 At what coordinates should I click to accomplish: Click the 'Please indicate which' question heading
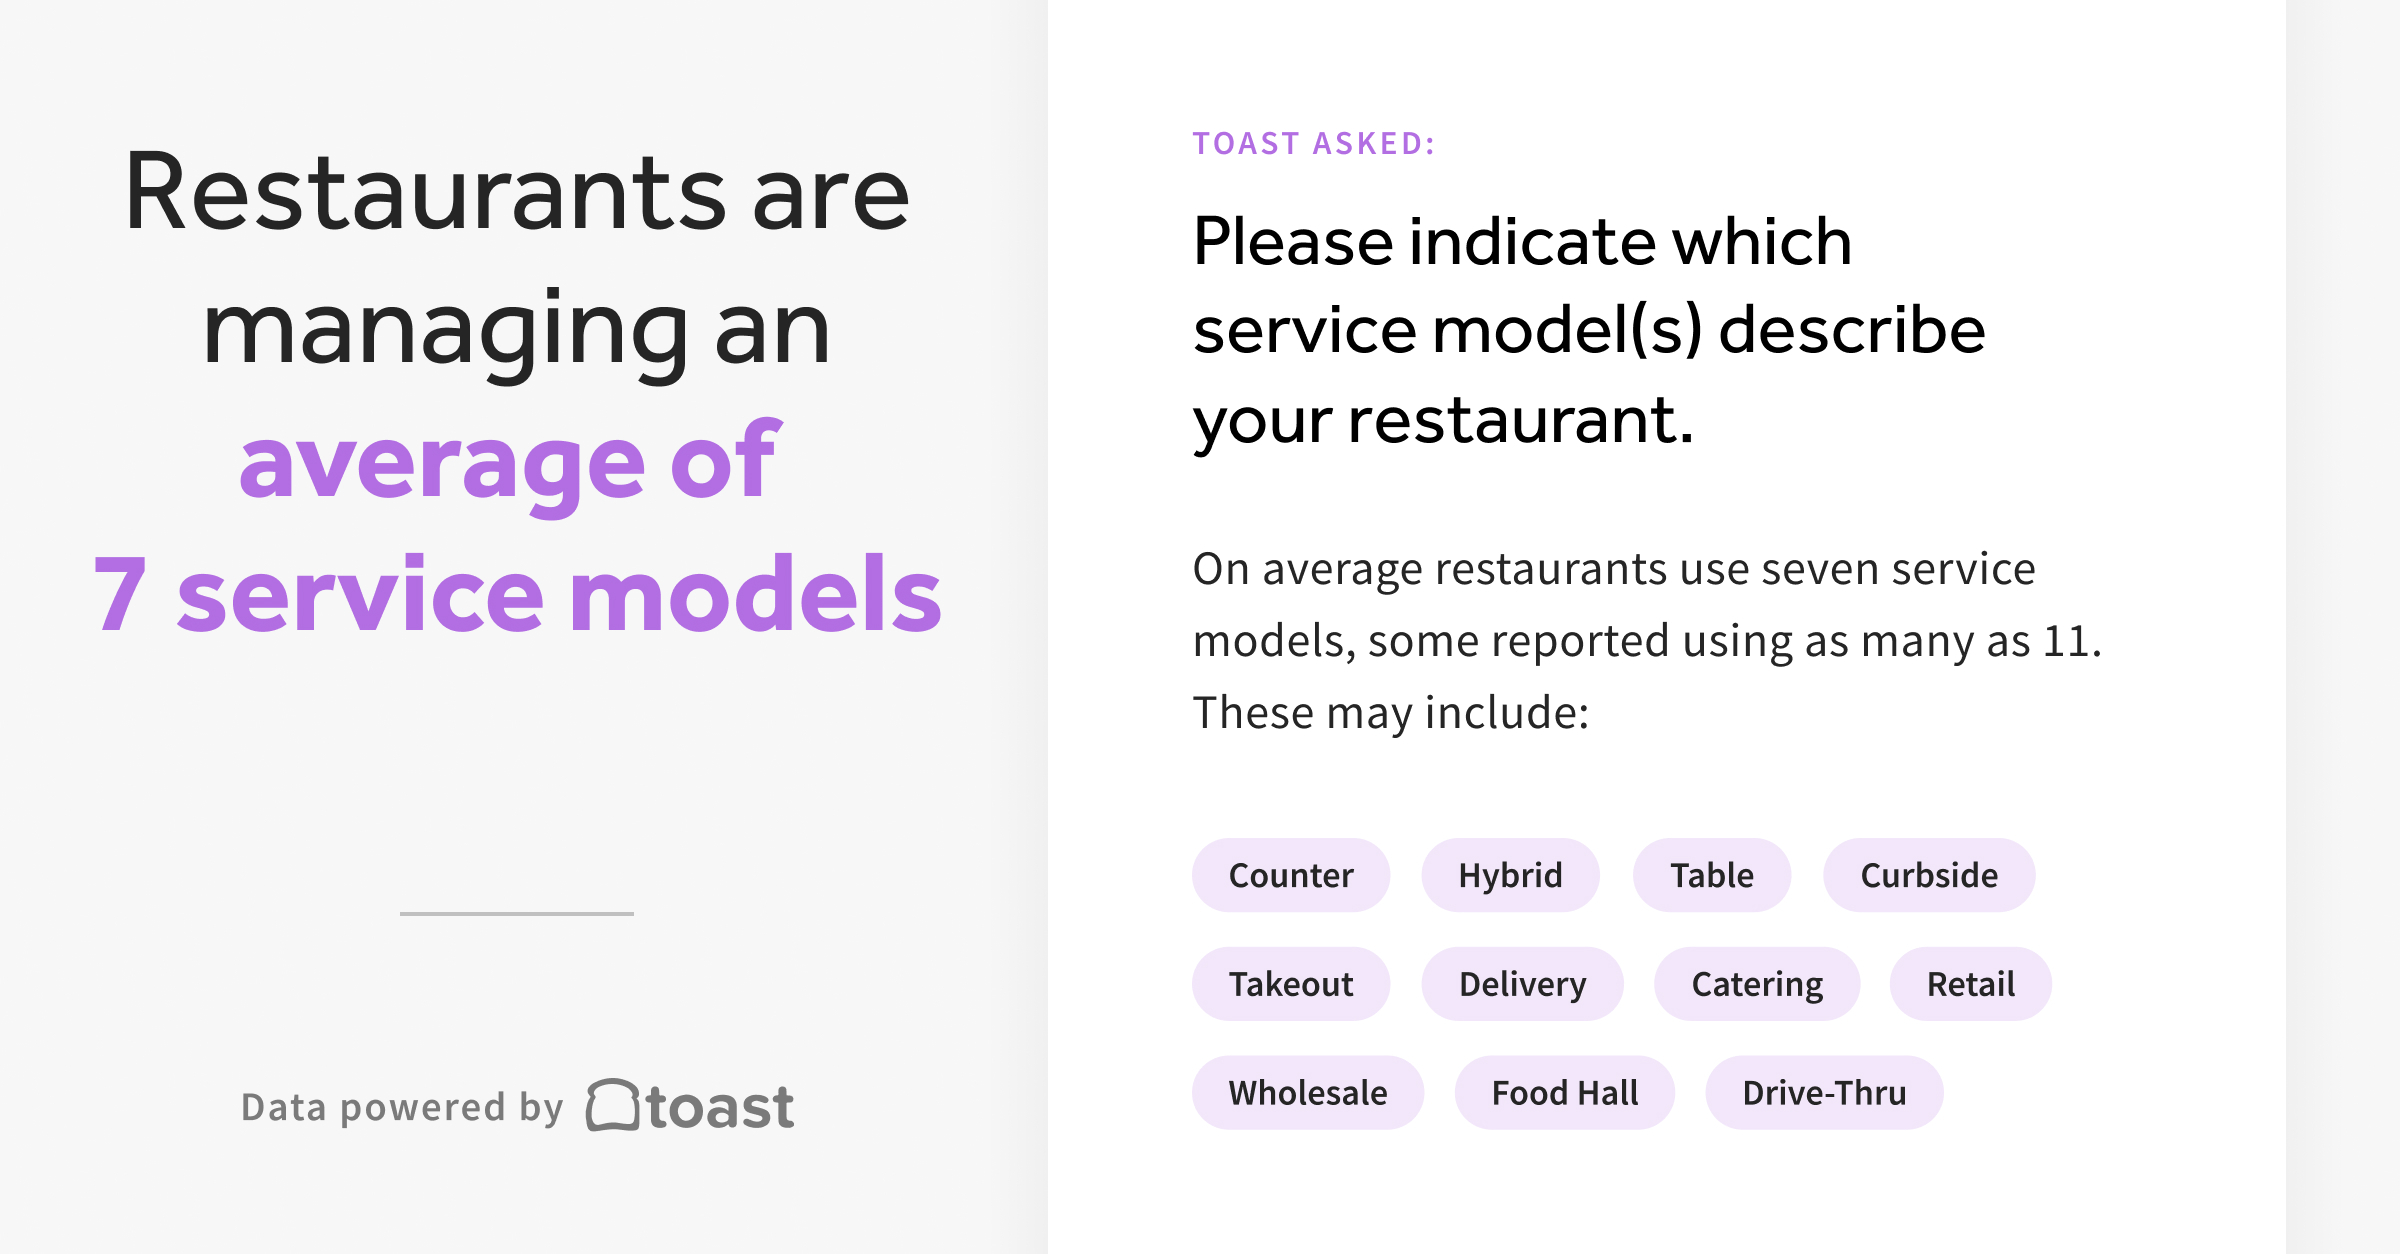(x=1522, y=242)
